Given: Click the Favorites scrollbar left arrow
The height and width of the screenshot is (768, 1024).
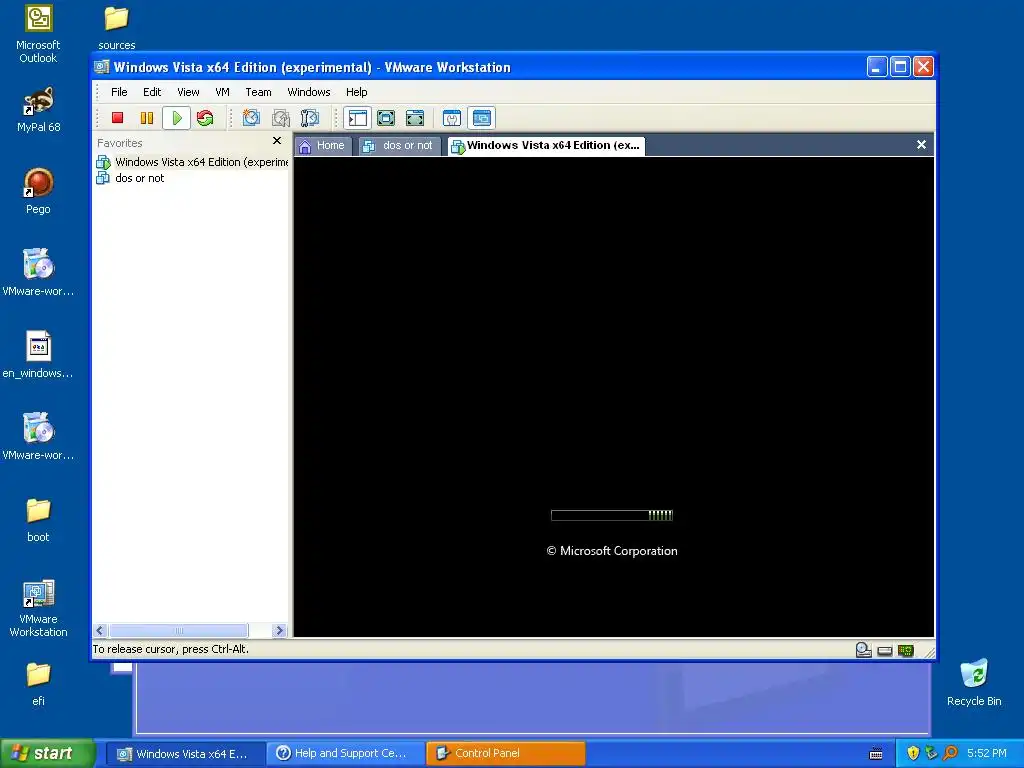Looking at the screenshot, I should coord(100,630).
